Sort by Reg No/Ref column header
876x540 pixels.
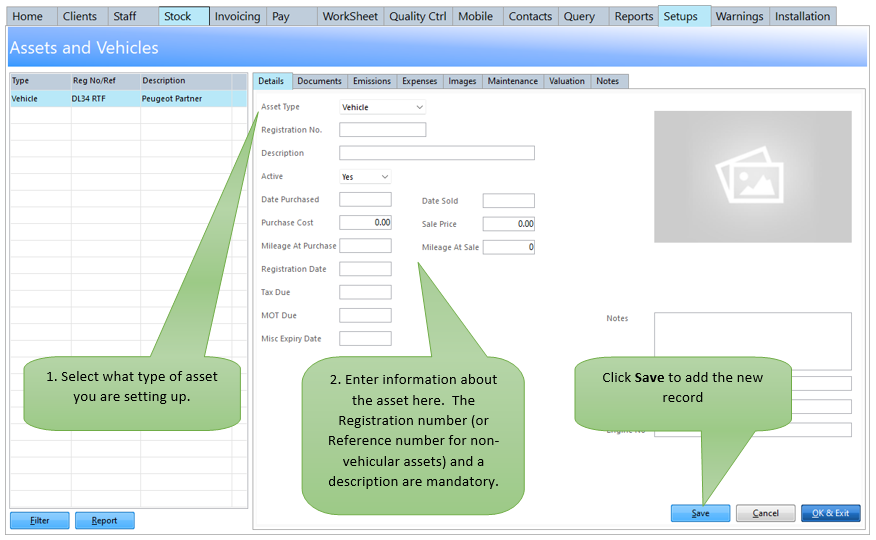106,81
